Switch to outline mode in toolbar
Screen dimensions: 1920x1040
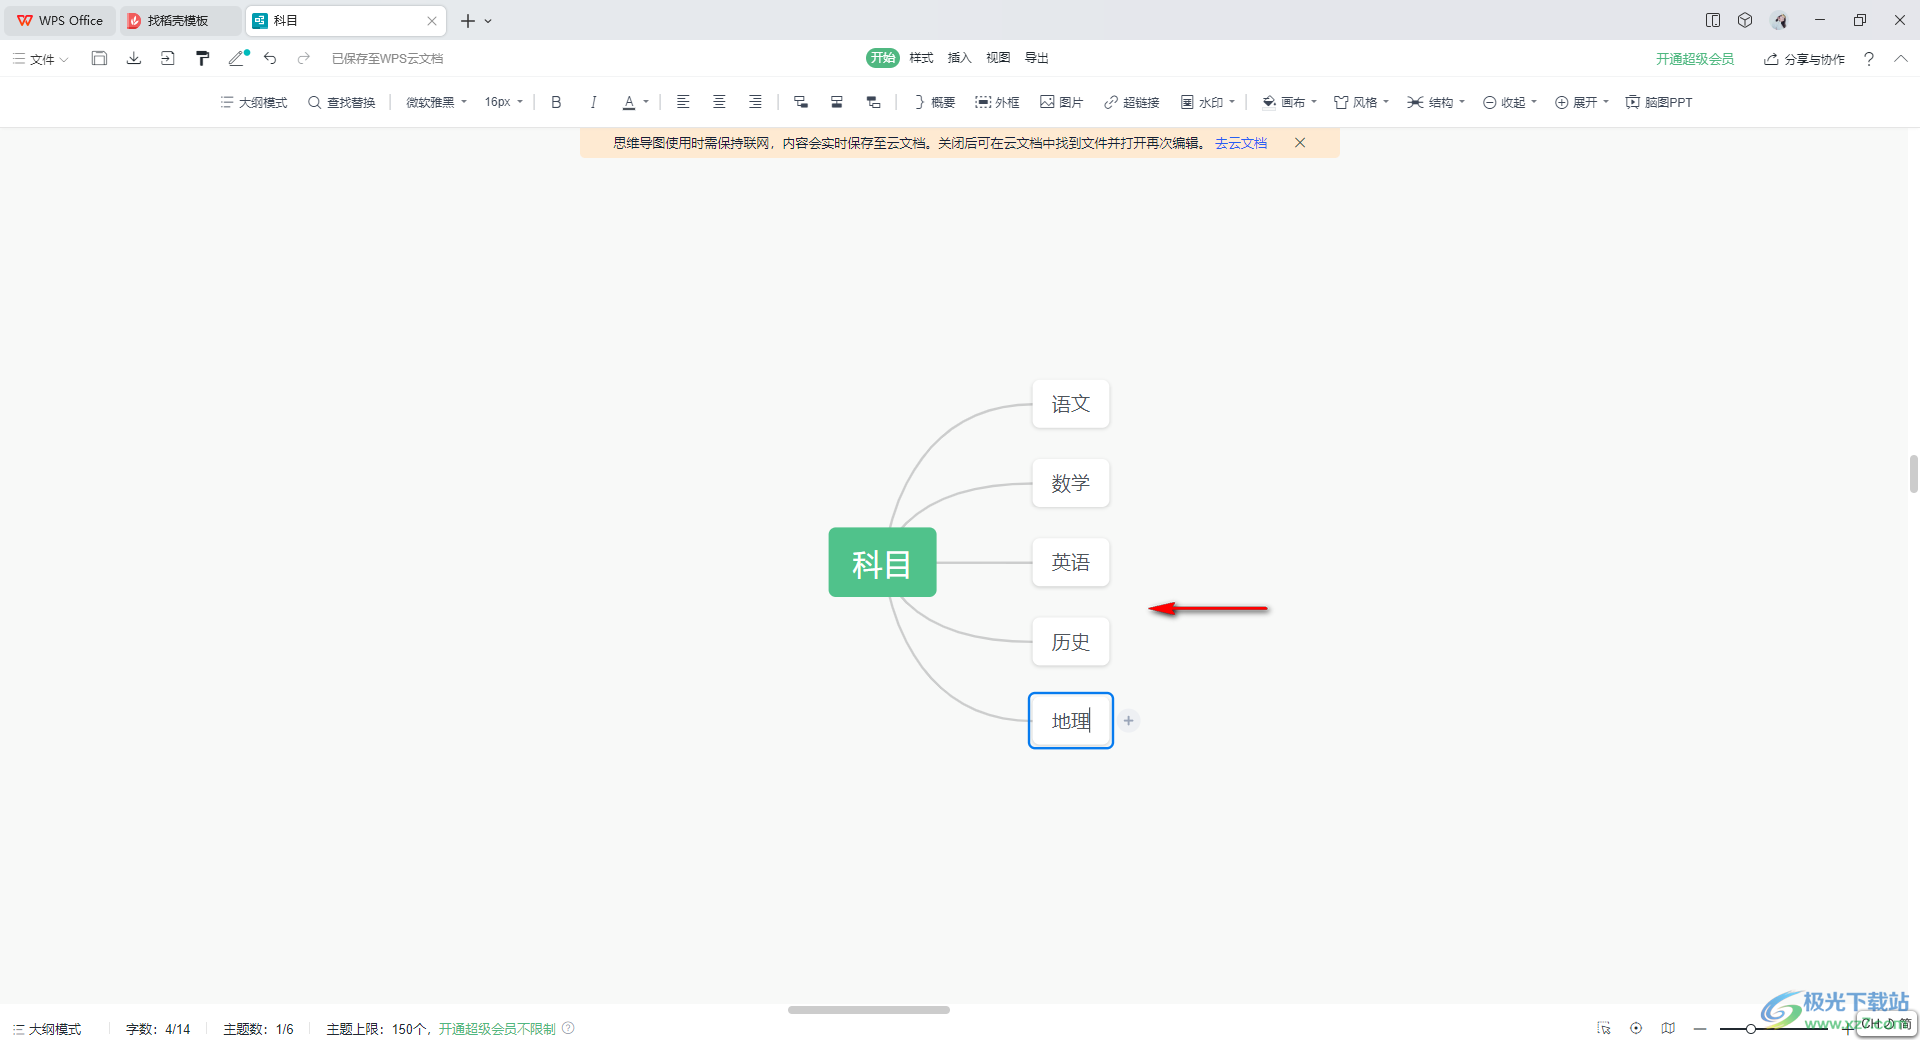(254, 102)
